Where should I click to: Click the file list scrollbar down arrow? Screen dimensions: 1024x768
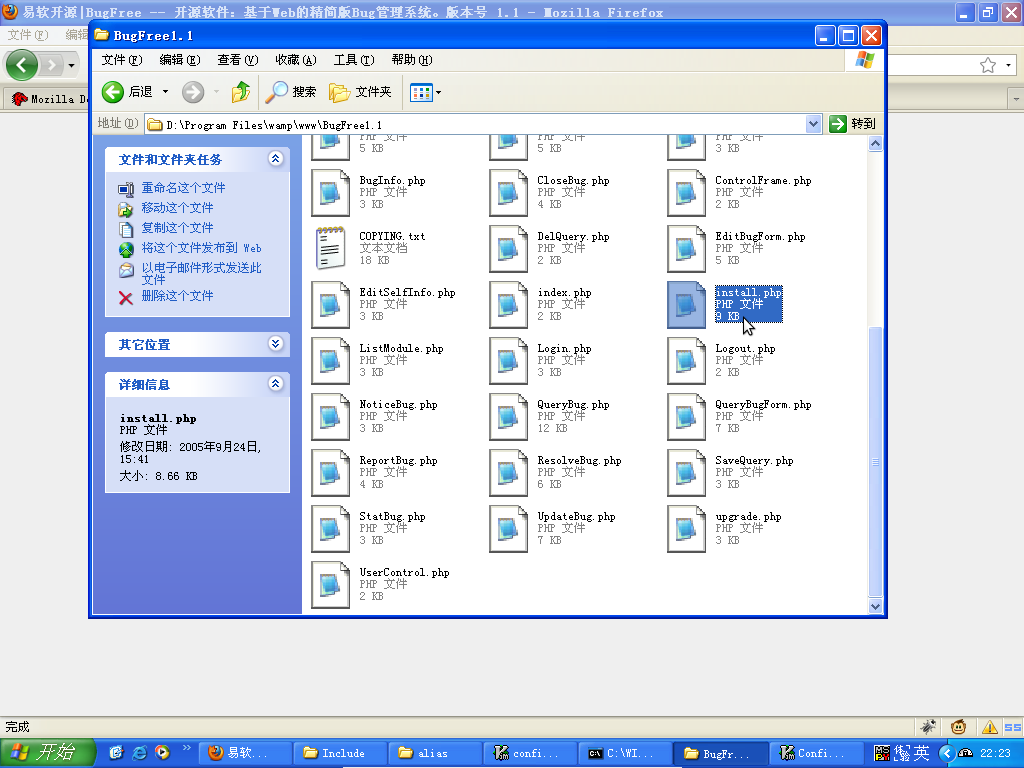[875, 607]
